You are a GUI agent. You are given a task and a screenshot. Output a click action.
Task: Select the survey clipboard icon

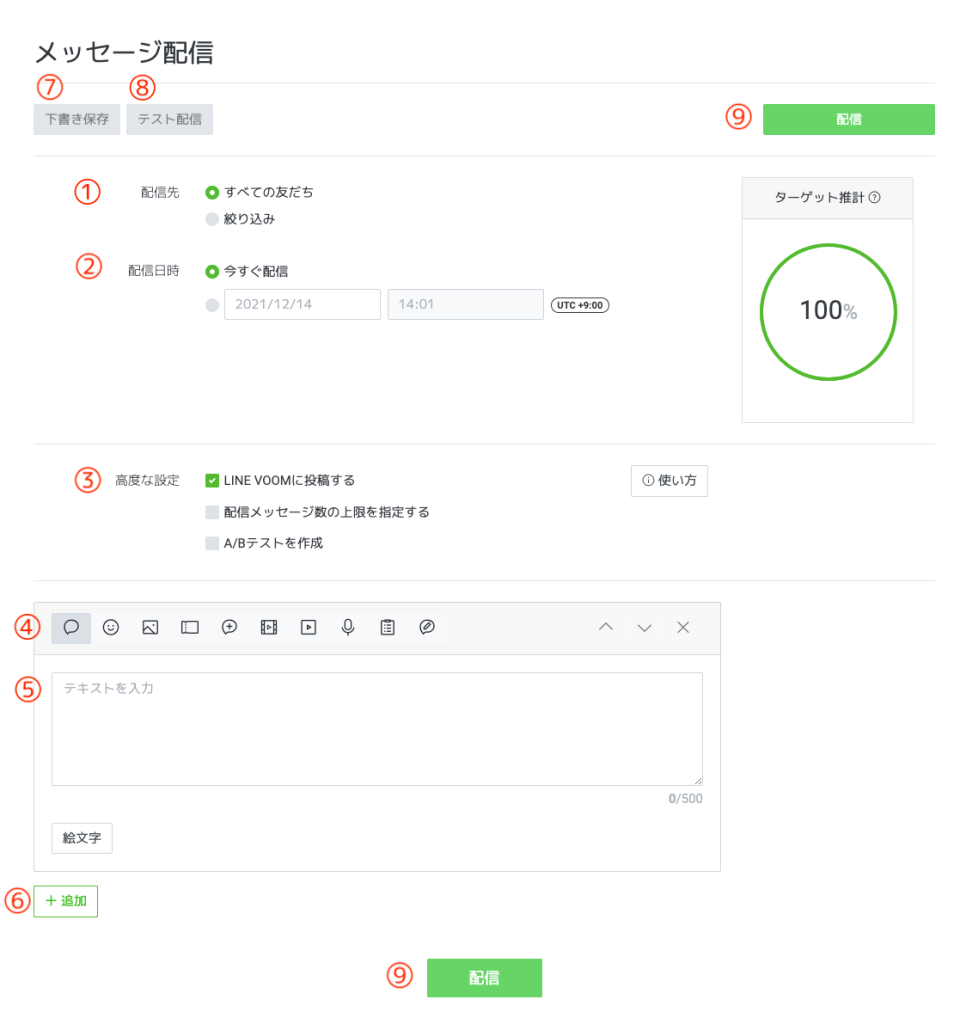point(388,628)
